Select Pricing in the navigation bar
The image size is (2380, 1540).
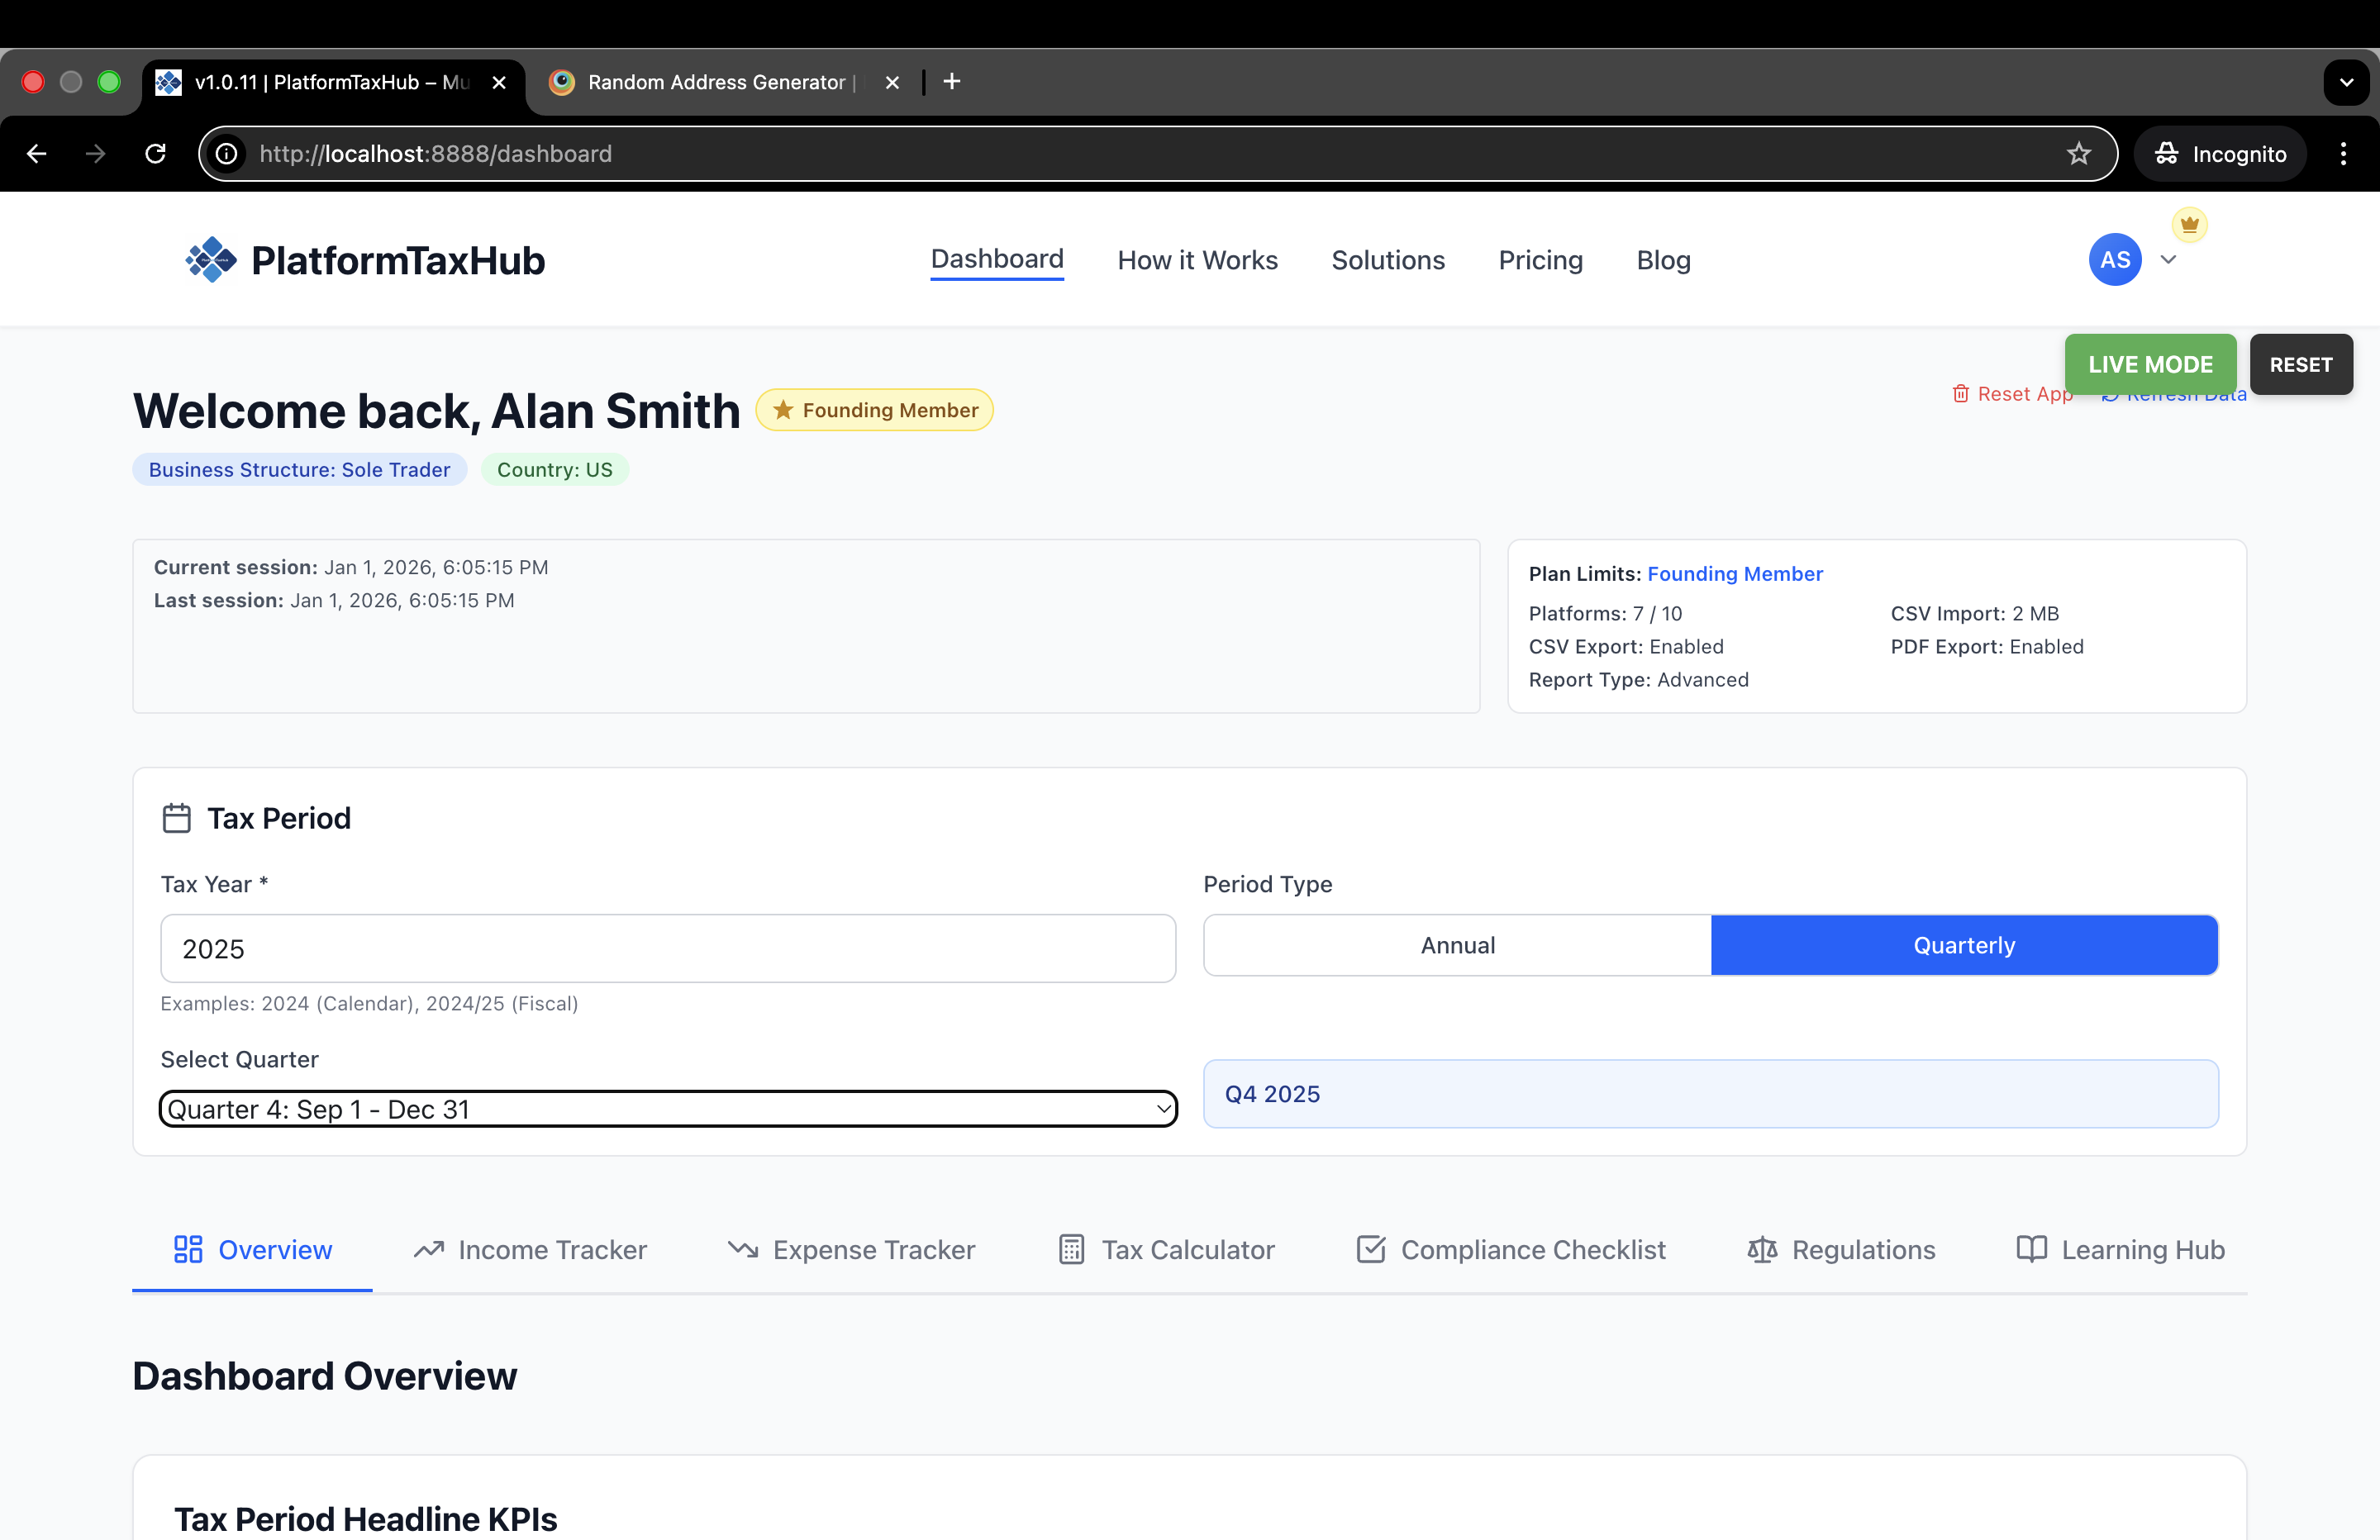(1540, 259)
